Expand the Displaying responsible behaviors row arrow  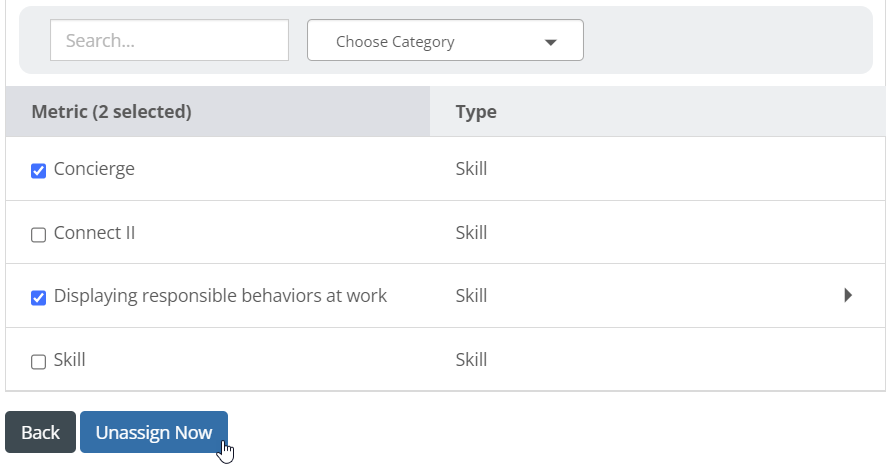(x=848, y=295)
